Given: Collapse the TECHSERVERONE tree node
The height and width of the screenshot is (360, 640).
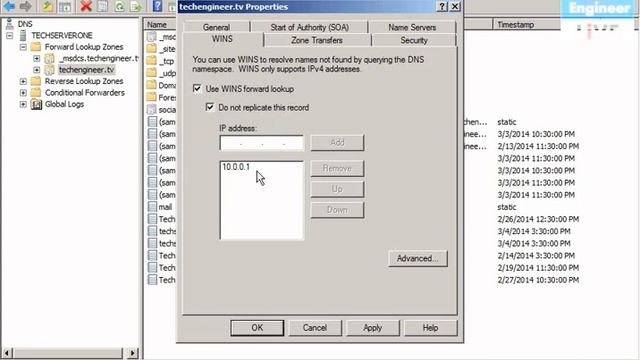Looking at the screenshot, I should pos(9,36).
